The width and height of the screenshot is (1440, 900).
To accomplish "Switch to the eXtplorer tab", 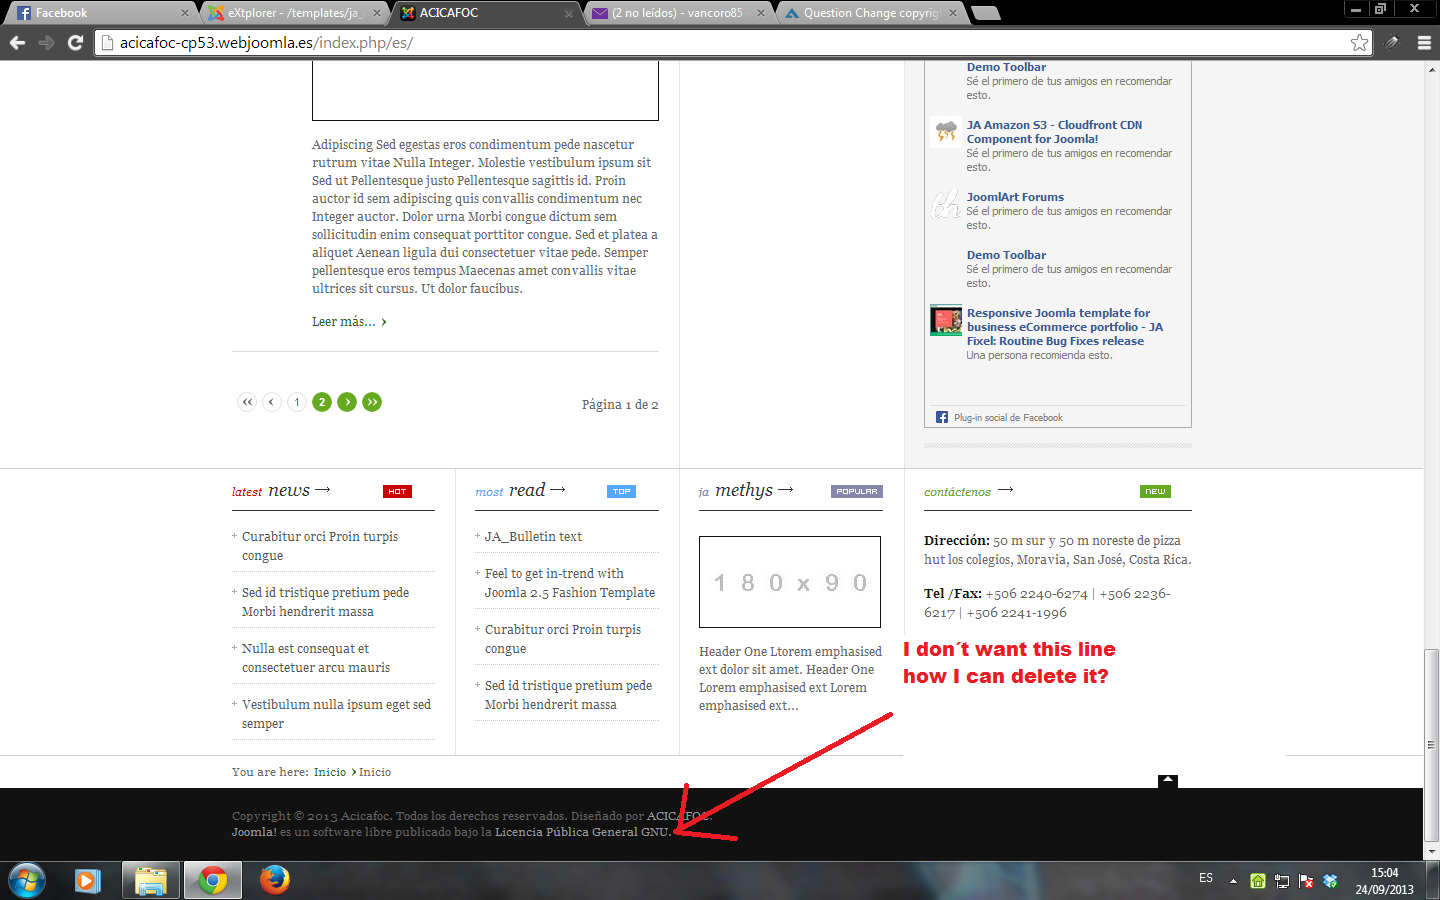I will (x=292, y=13).
